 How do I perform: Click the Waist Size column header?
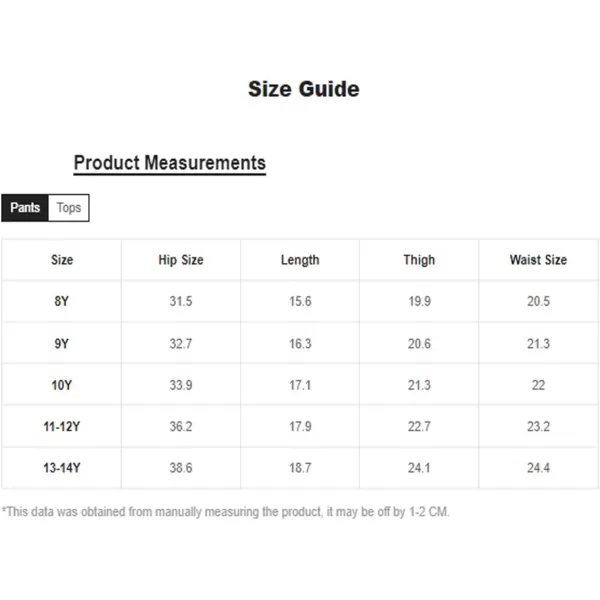pyautogui.click(x=538, y=260)
